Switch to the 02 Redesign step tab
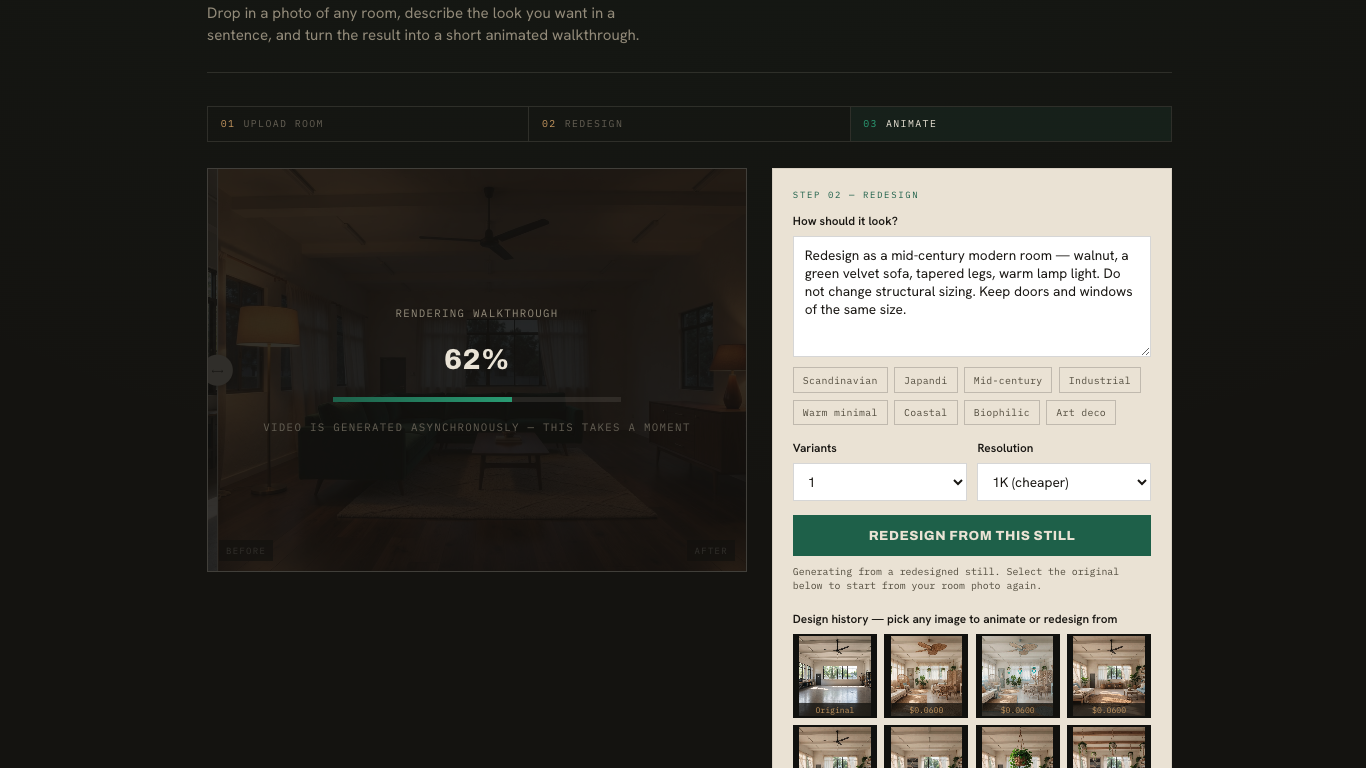 [689, 124]
